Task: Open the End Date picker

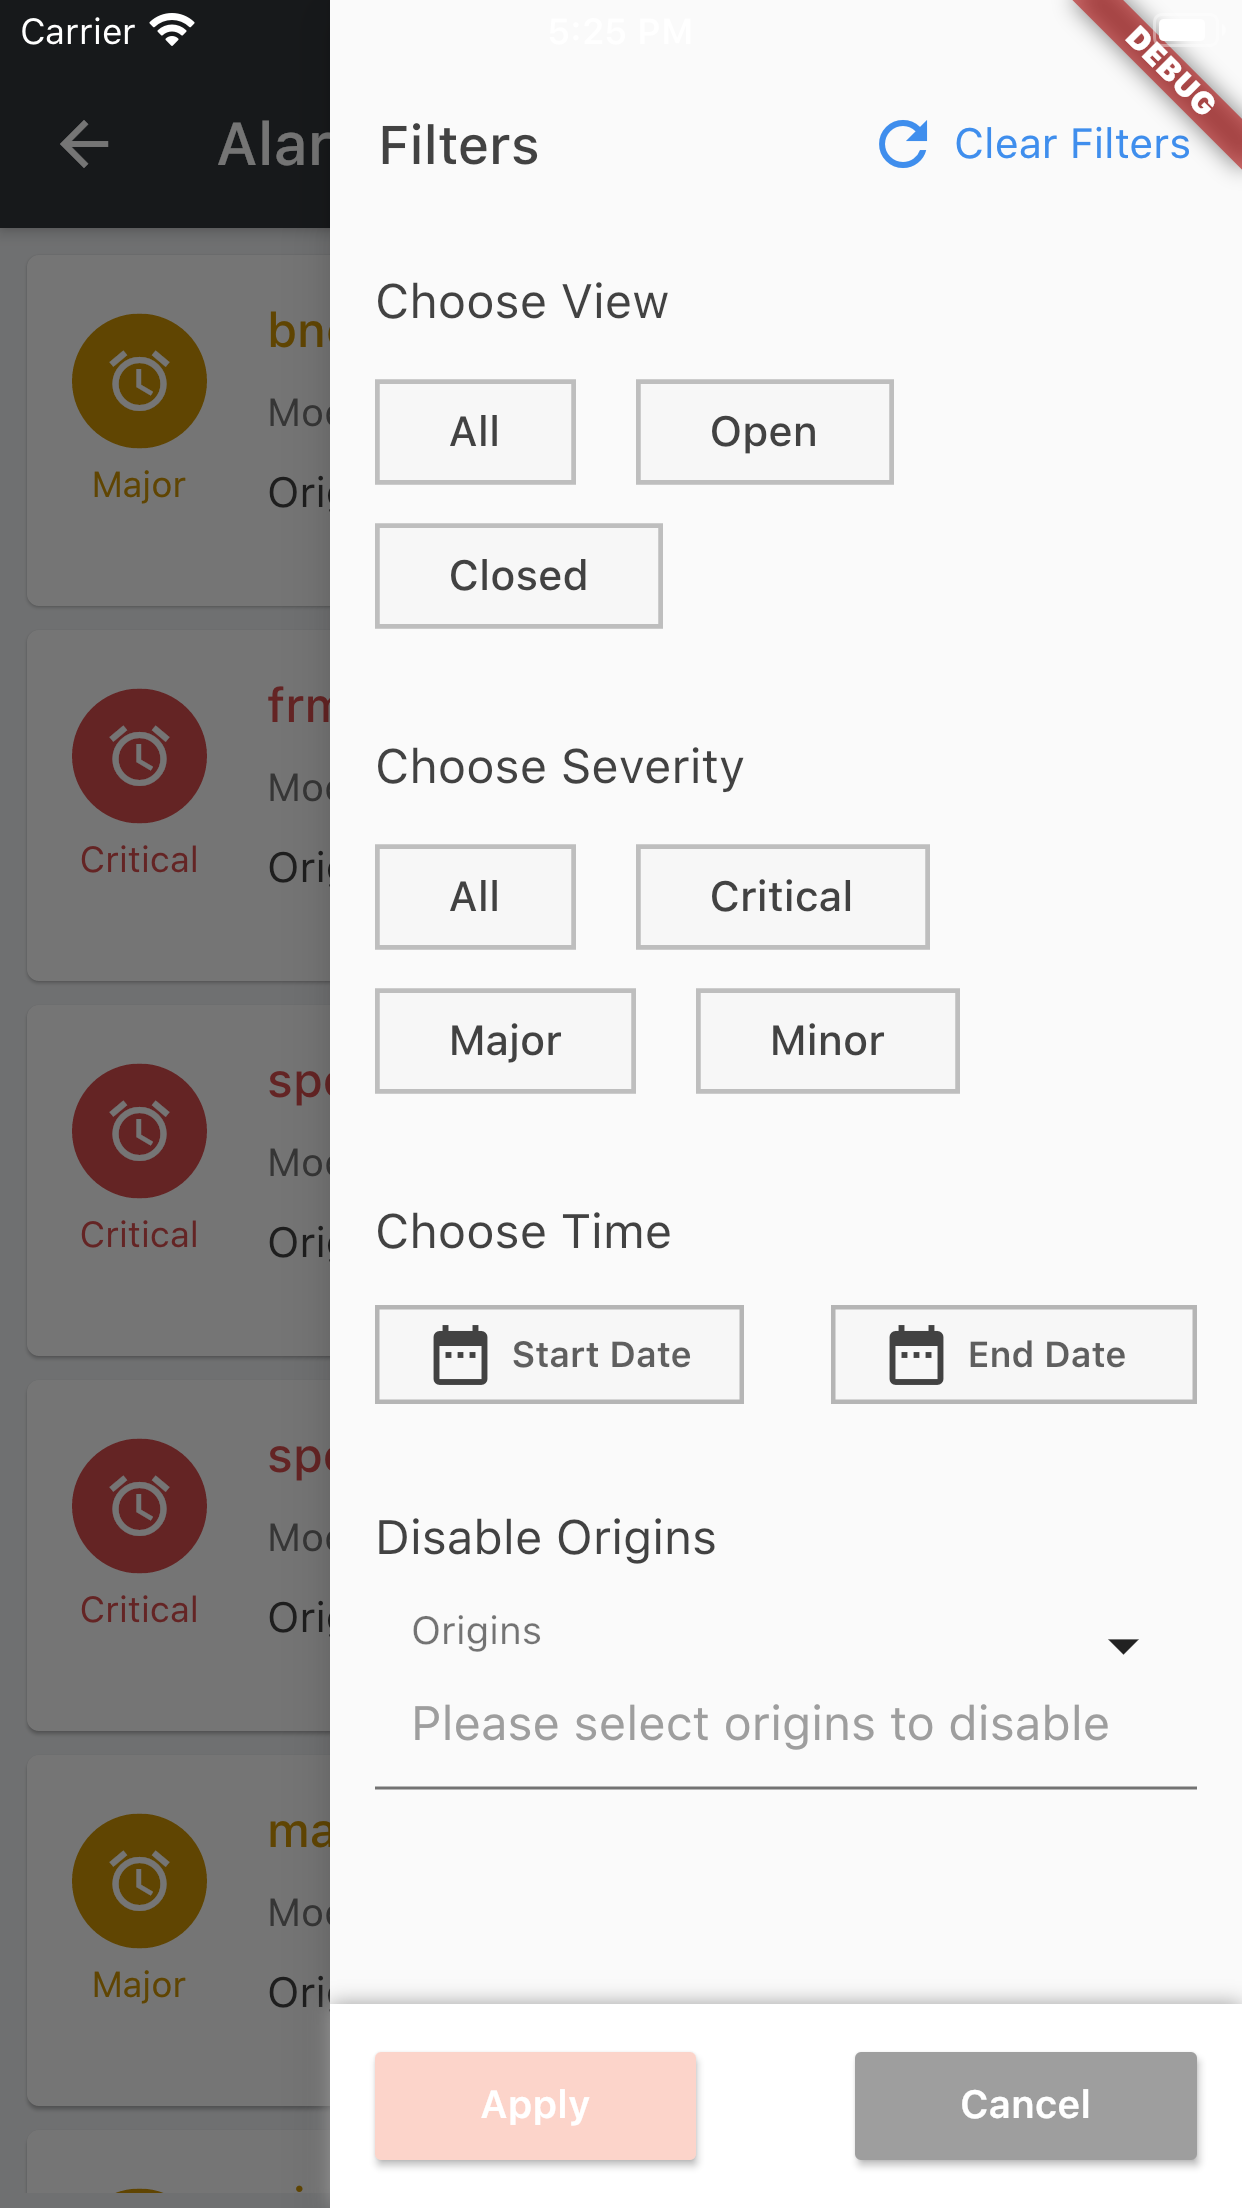Action: coord(1014,1355)
